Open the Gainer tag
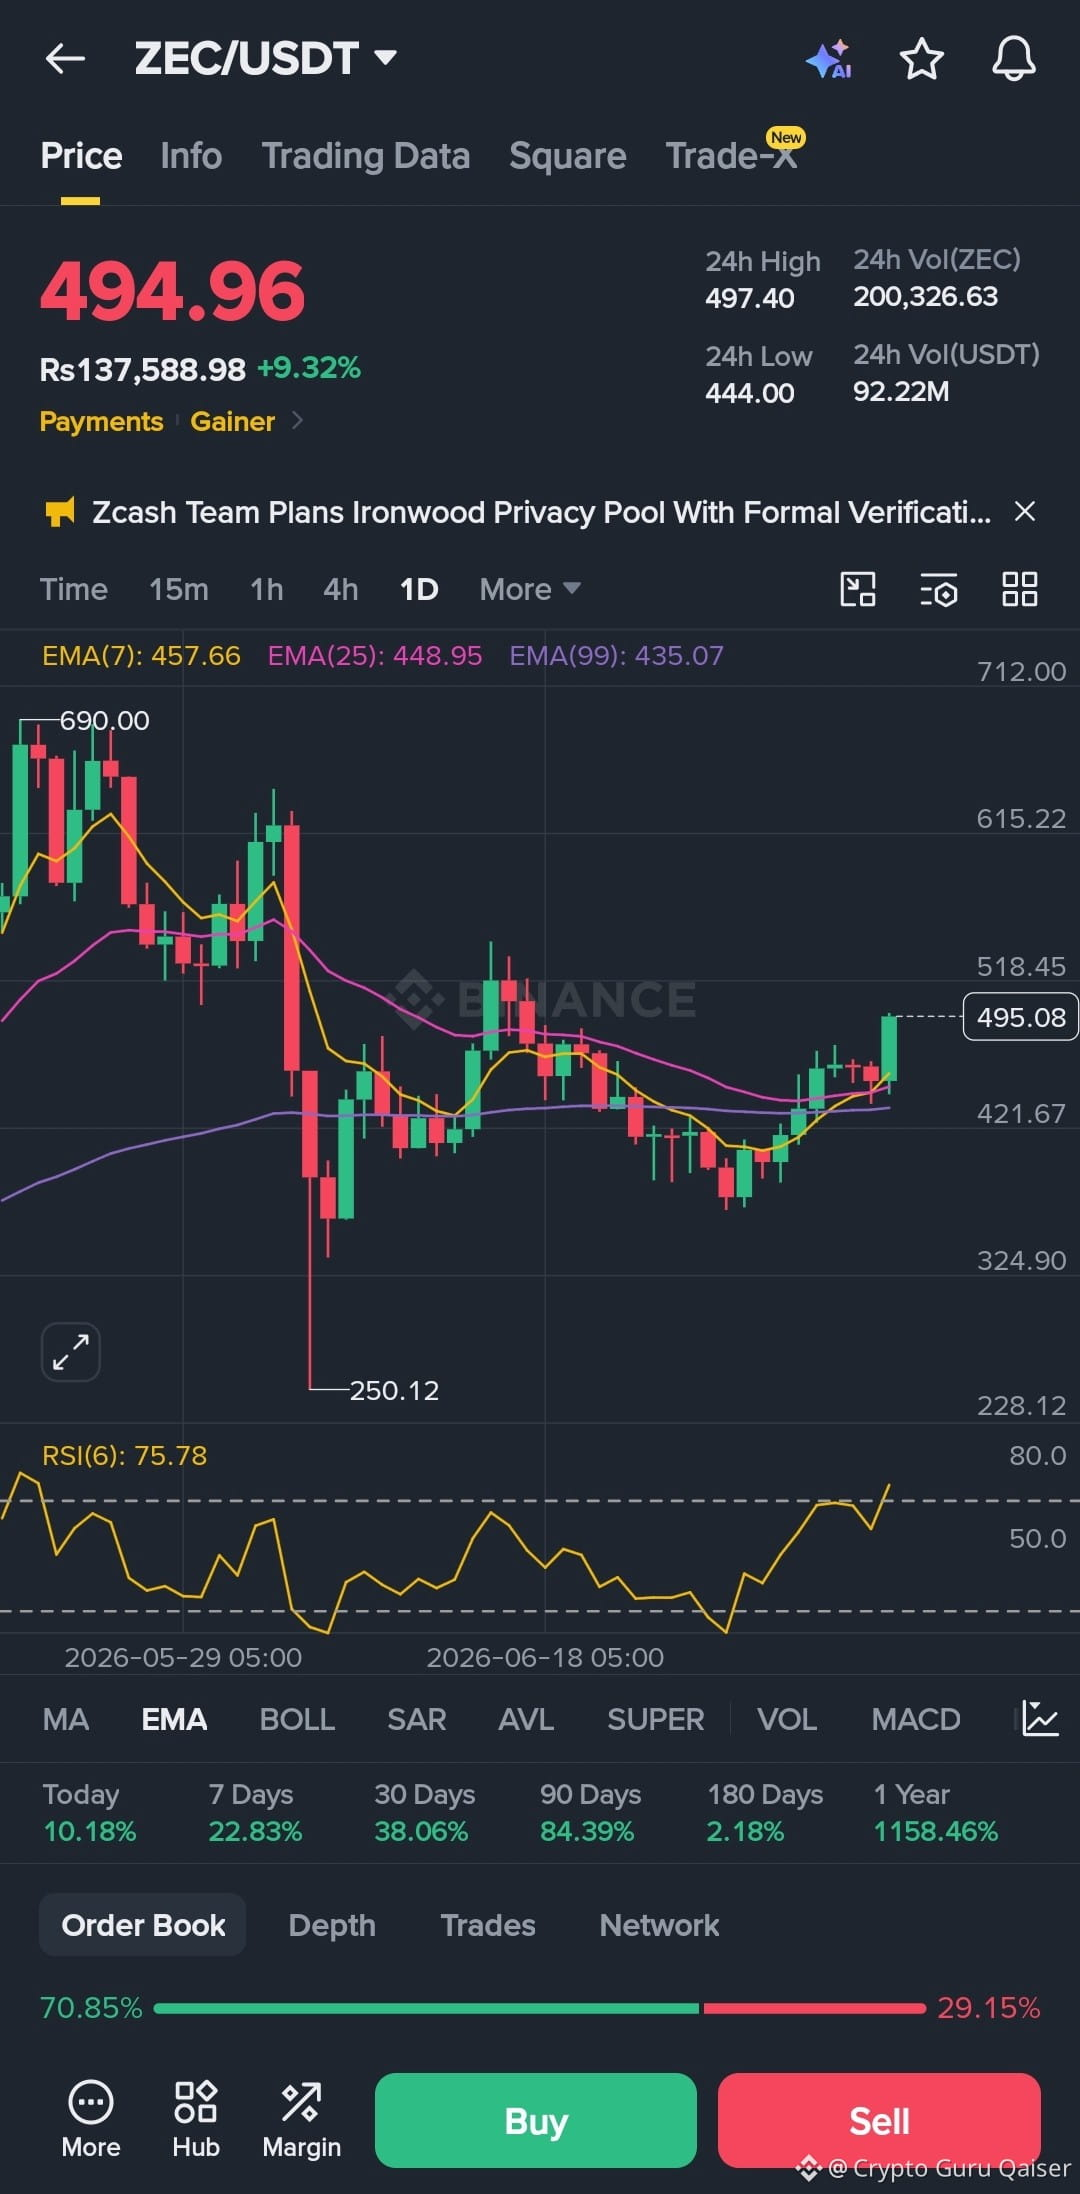This screenshot has height=2194, width=1080. (233, 421)
